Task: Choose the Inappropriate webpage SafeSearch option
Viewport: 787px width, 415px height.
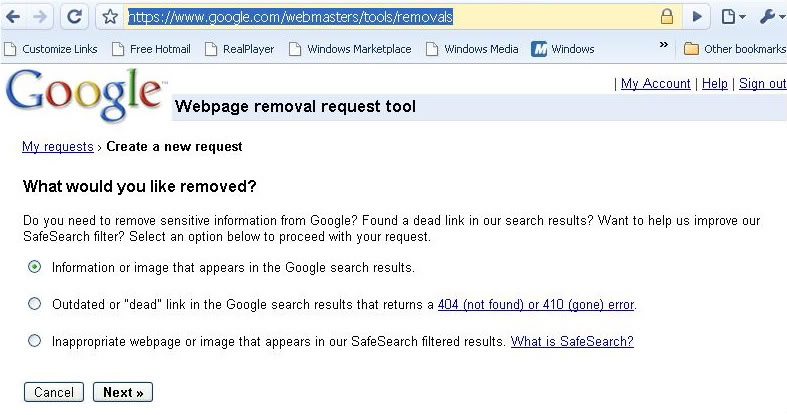Action: coord(35,341)
